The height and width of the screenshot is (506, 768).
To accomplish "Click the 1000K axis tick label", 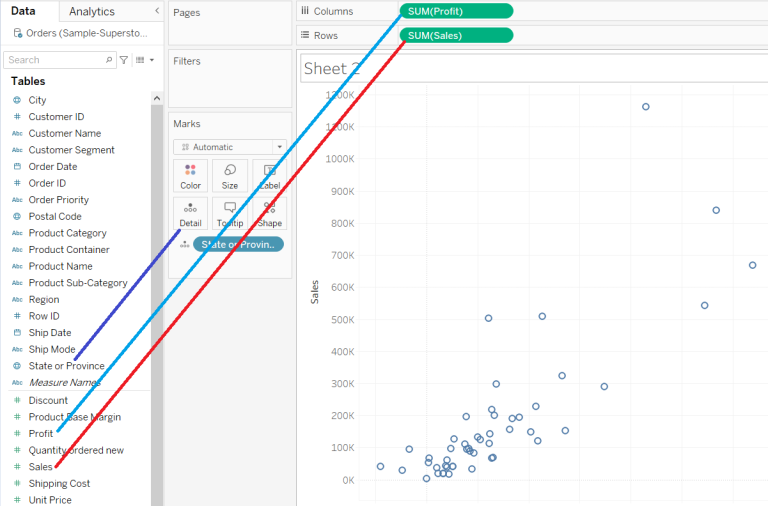I will tap(340, 159).
